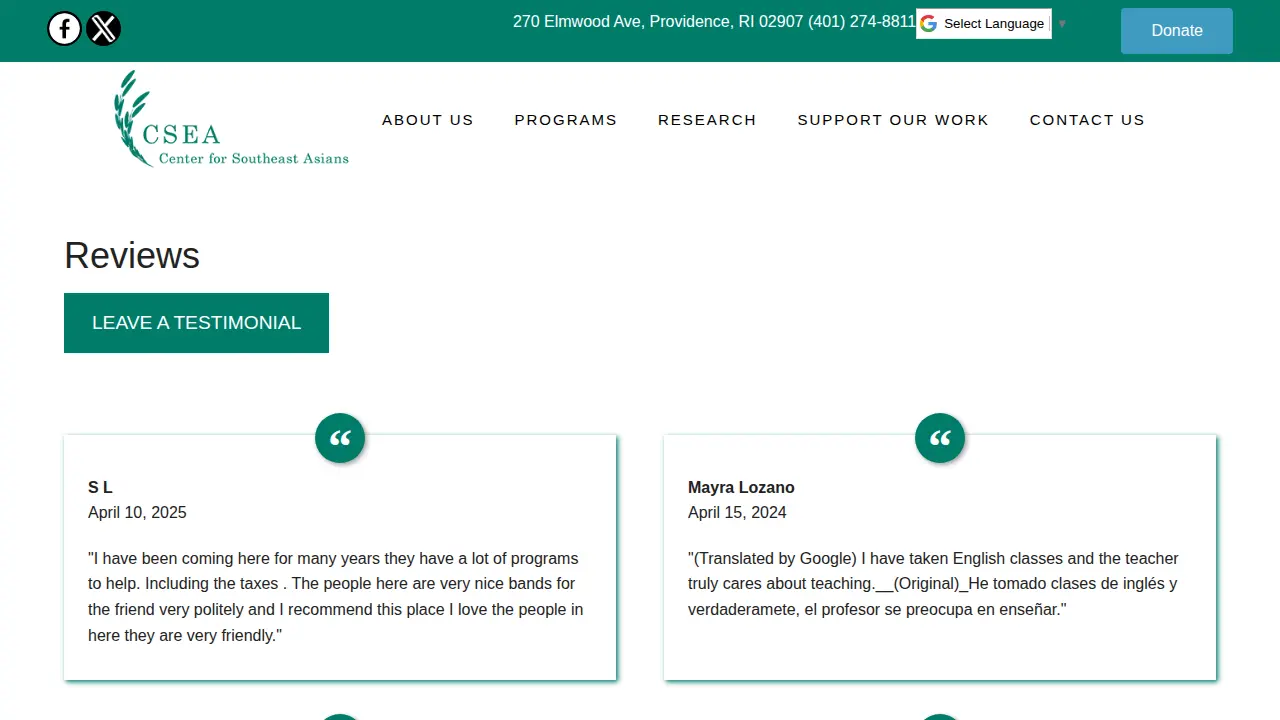Click the Reviews page heading
Screen dimensions: 1280x720
pyautogui.click(x=132, y=256)
